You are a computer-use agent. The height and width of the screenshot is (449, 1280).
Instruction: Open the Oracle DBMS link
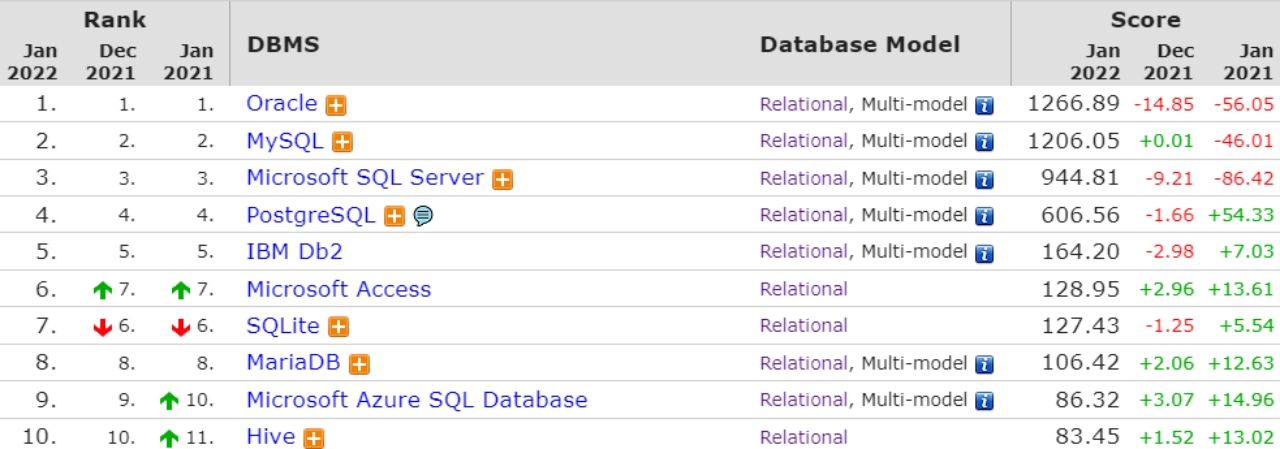point(281,103)
